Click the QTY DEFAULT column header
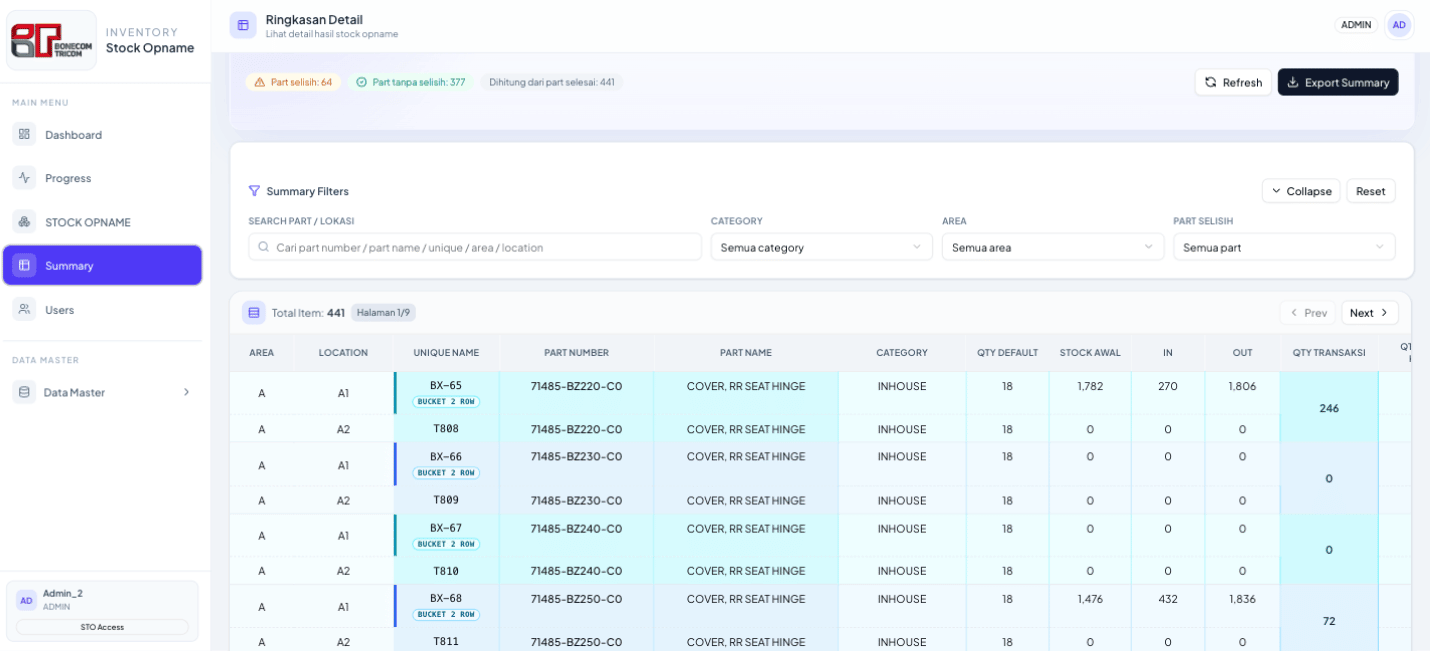The height and width of the screenshot is (651, 1430). click(1007, 353)
